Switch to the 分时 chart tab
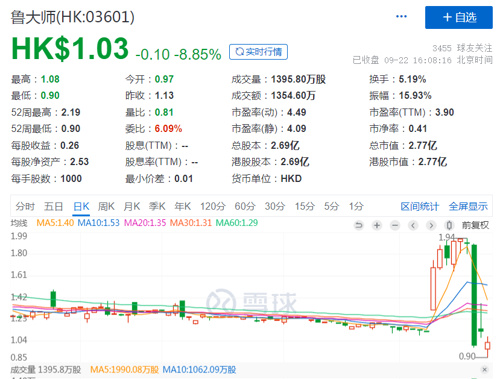This screenshot has height=379, width=500. 25,206
